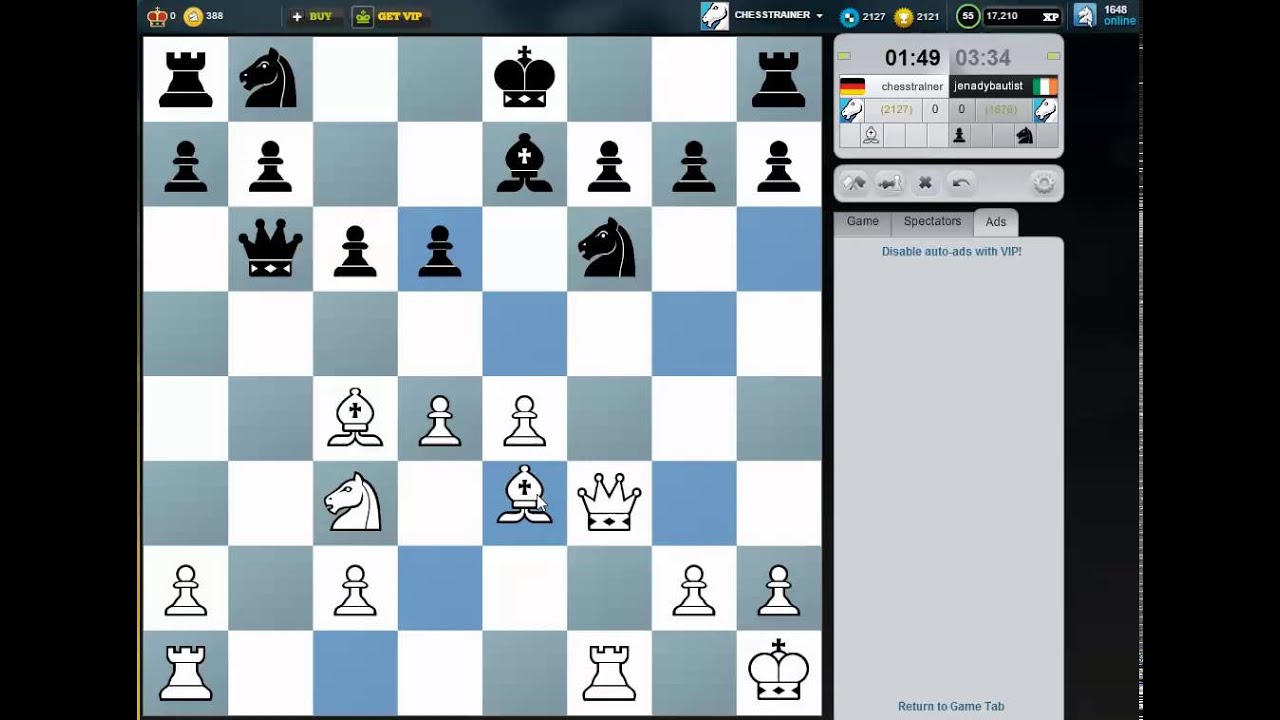Click the captured black knight icon
Screen dimensions: 1280x720
point(1025,136)
